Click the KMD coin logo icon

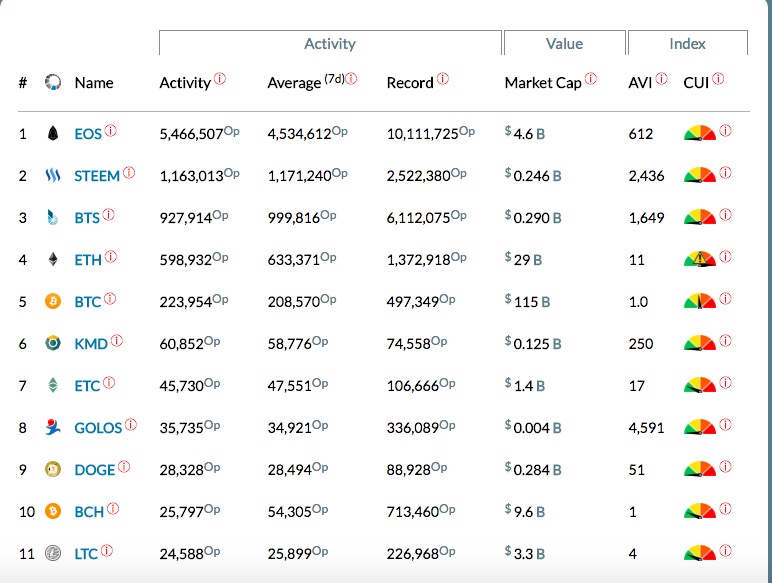53,343
